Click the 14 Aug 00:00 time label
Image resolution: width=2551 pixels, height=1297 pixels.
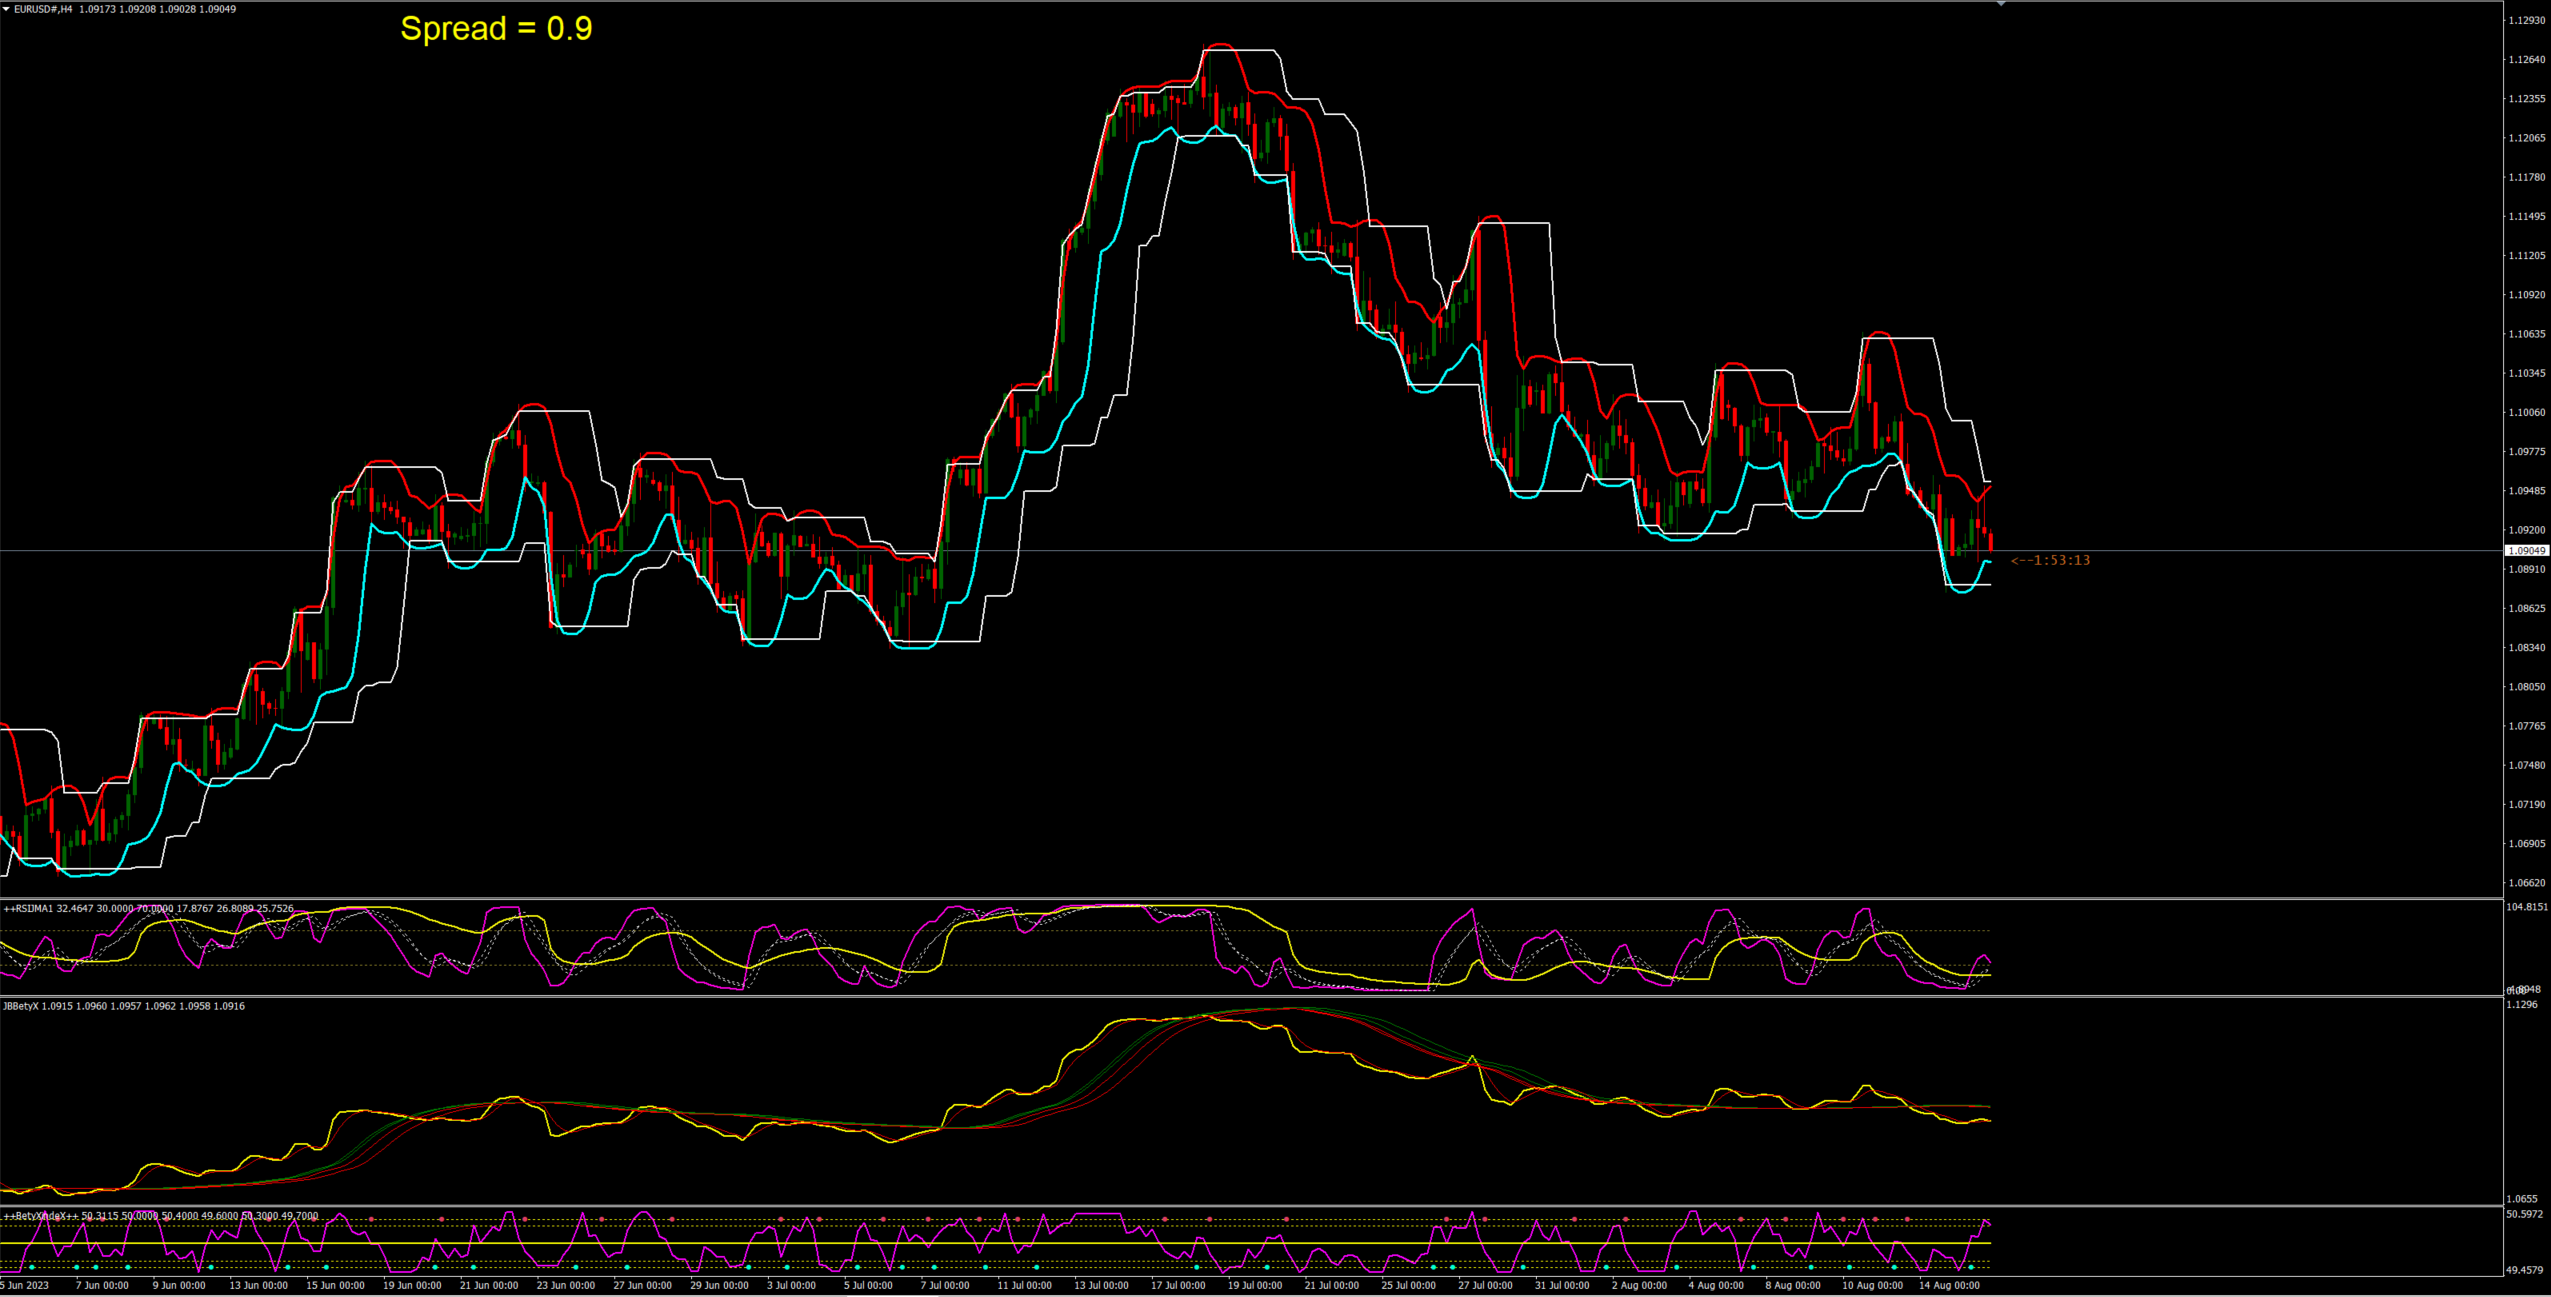(1949, 1285)
